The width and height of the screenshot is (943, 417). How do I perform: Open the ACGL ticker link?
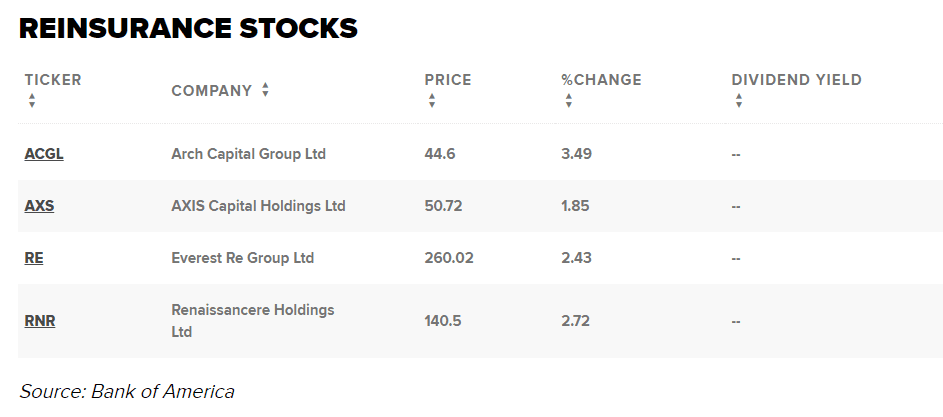pos(44,154)
